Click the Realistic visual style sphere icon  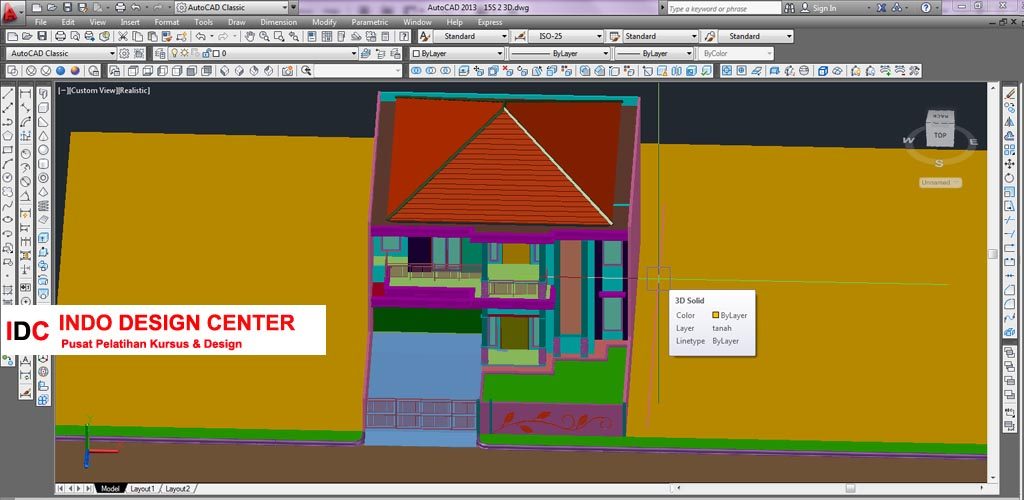click(60, 70)
